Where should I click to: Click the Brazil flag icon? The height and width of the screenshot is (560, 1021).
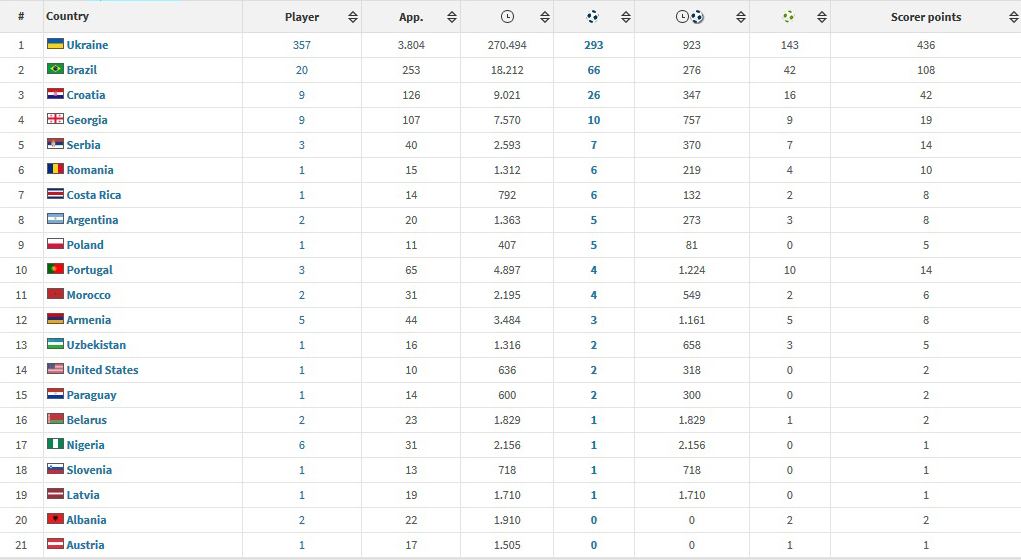(56, 70)
